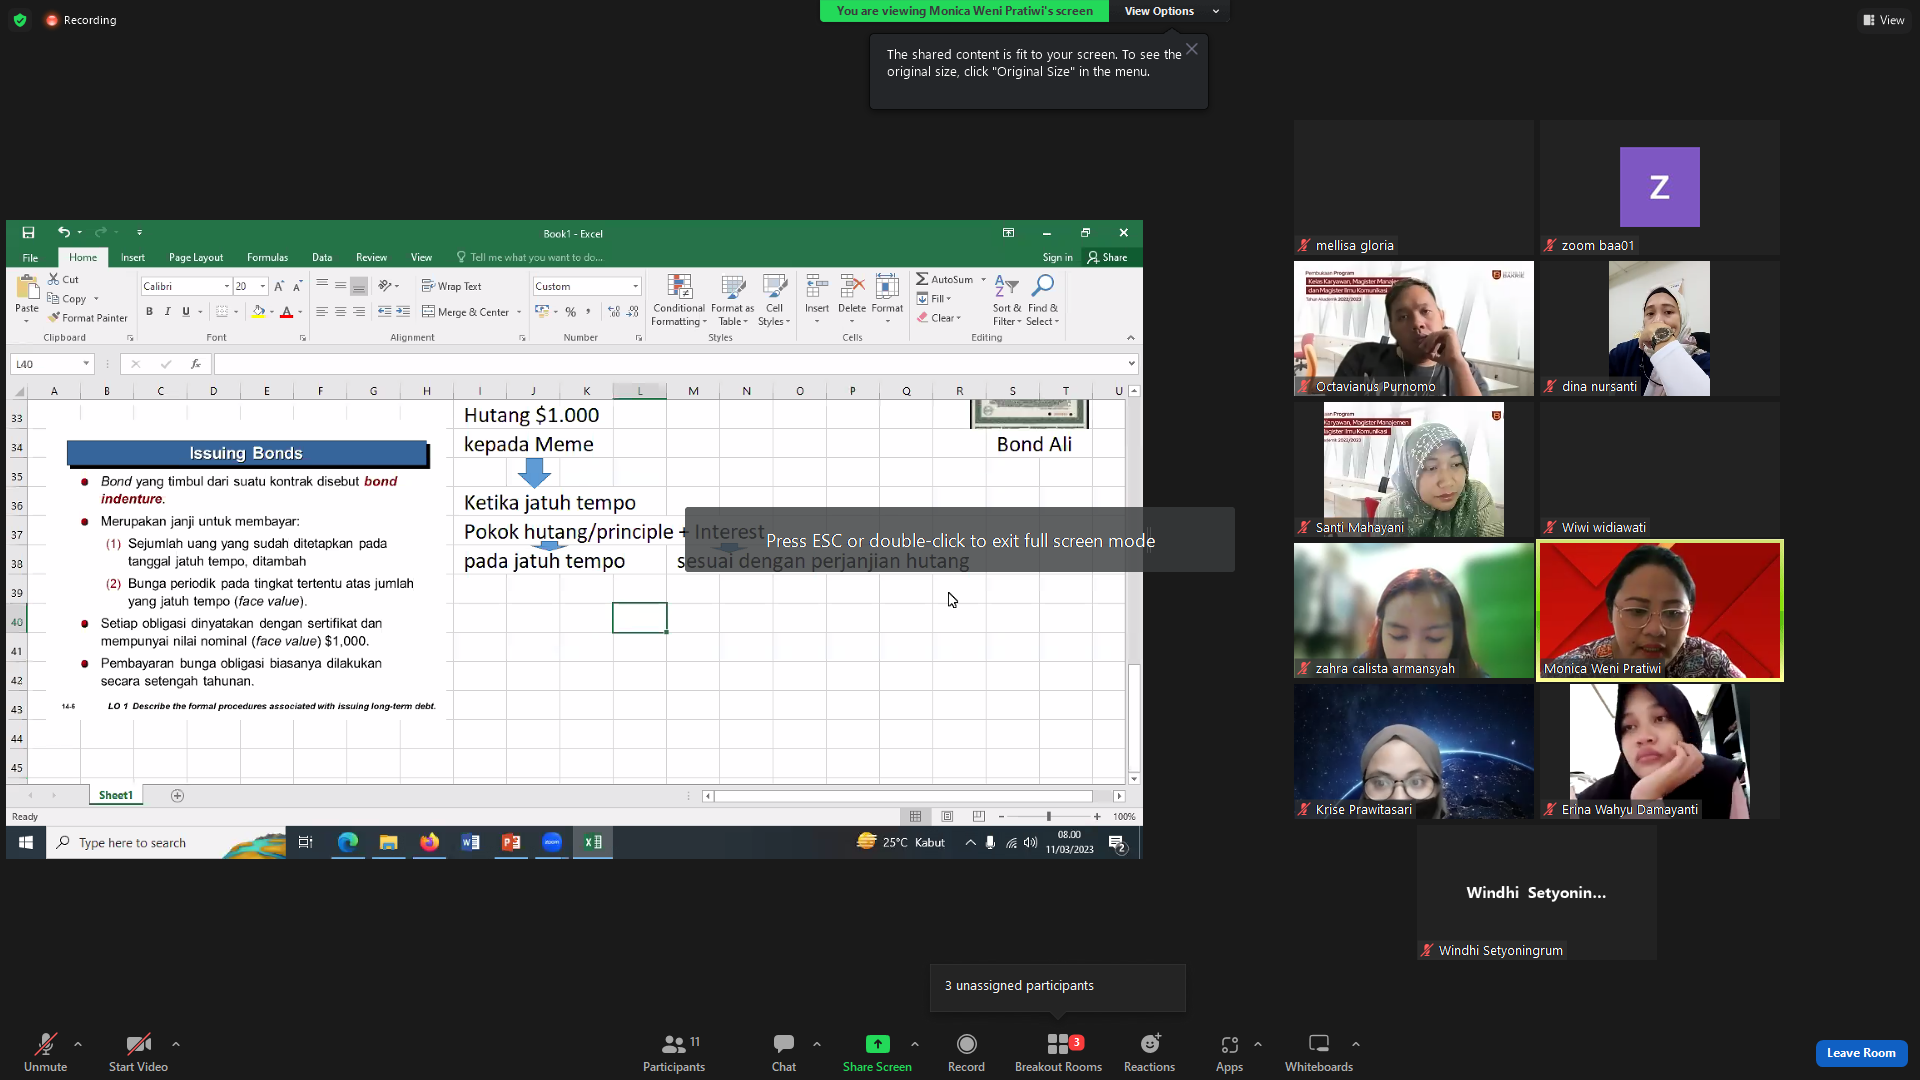Expand the View Options dropdown
The width and height of the screenshot is (1920, 1080).
click(1170, 11)
